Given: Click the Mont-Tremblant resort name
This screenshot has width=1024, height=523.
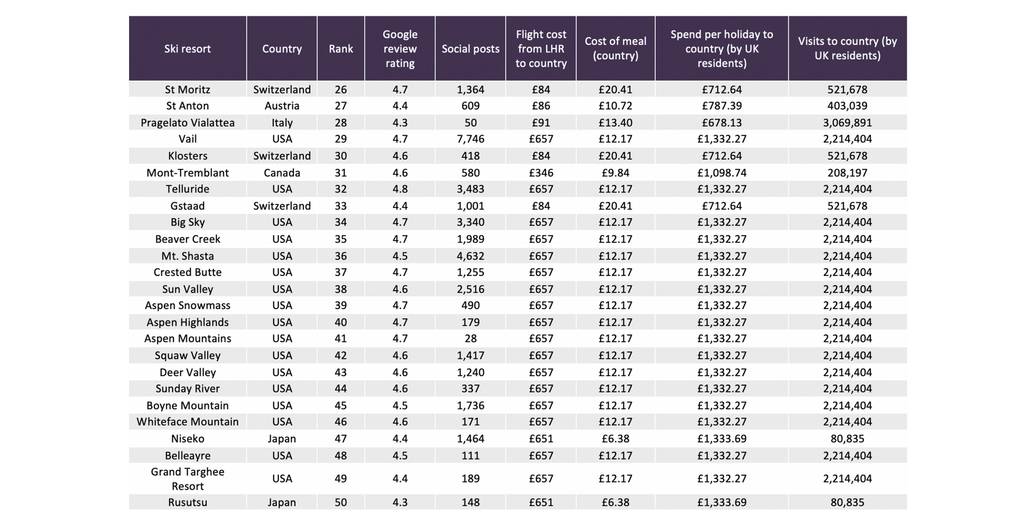Looking at the screenshot, I should coord(187,173).
